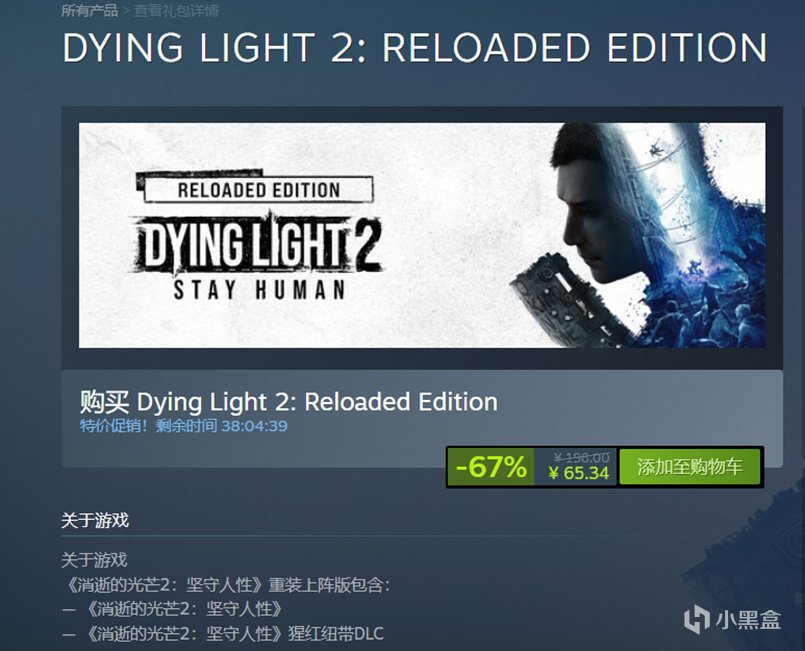Viewport: 805px width, 651px height.
Task: Click the Dying Light 2 banner image
Action: (x=422, y=235)
